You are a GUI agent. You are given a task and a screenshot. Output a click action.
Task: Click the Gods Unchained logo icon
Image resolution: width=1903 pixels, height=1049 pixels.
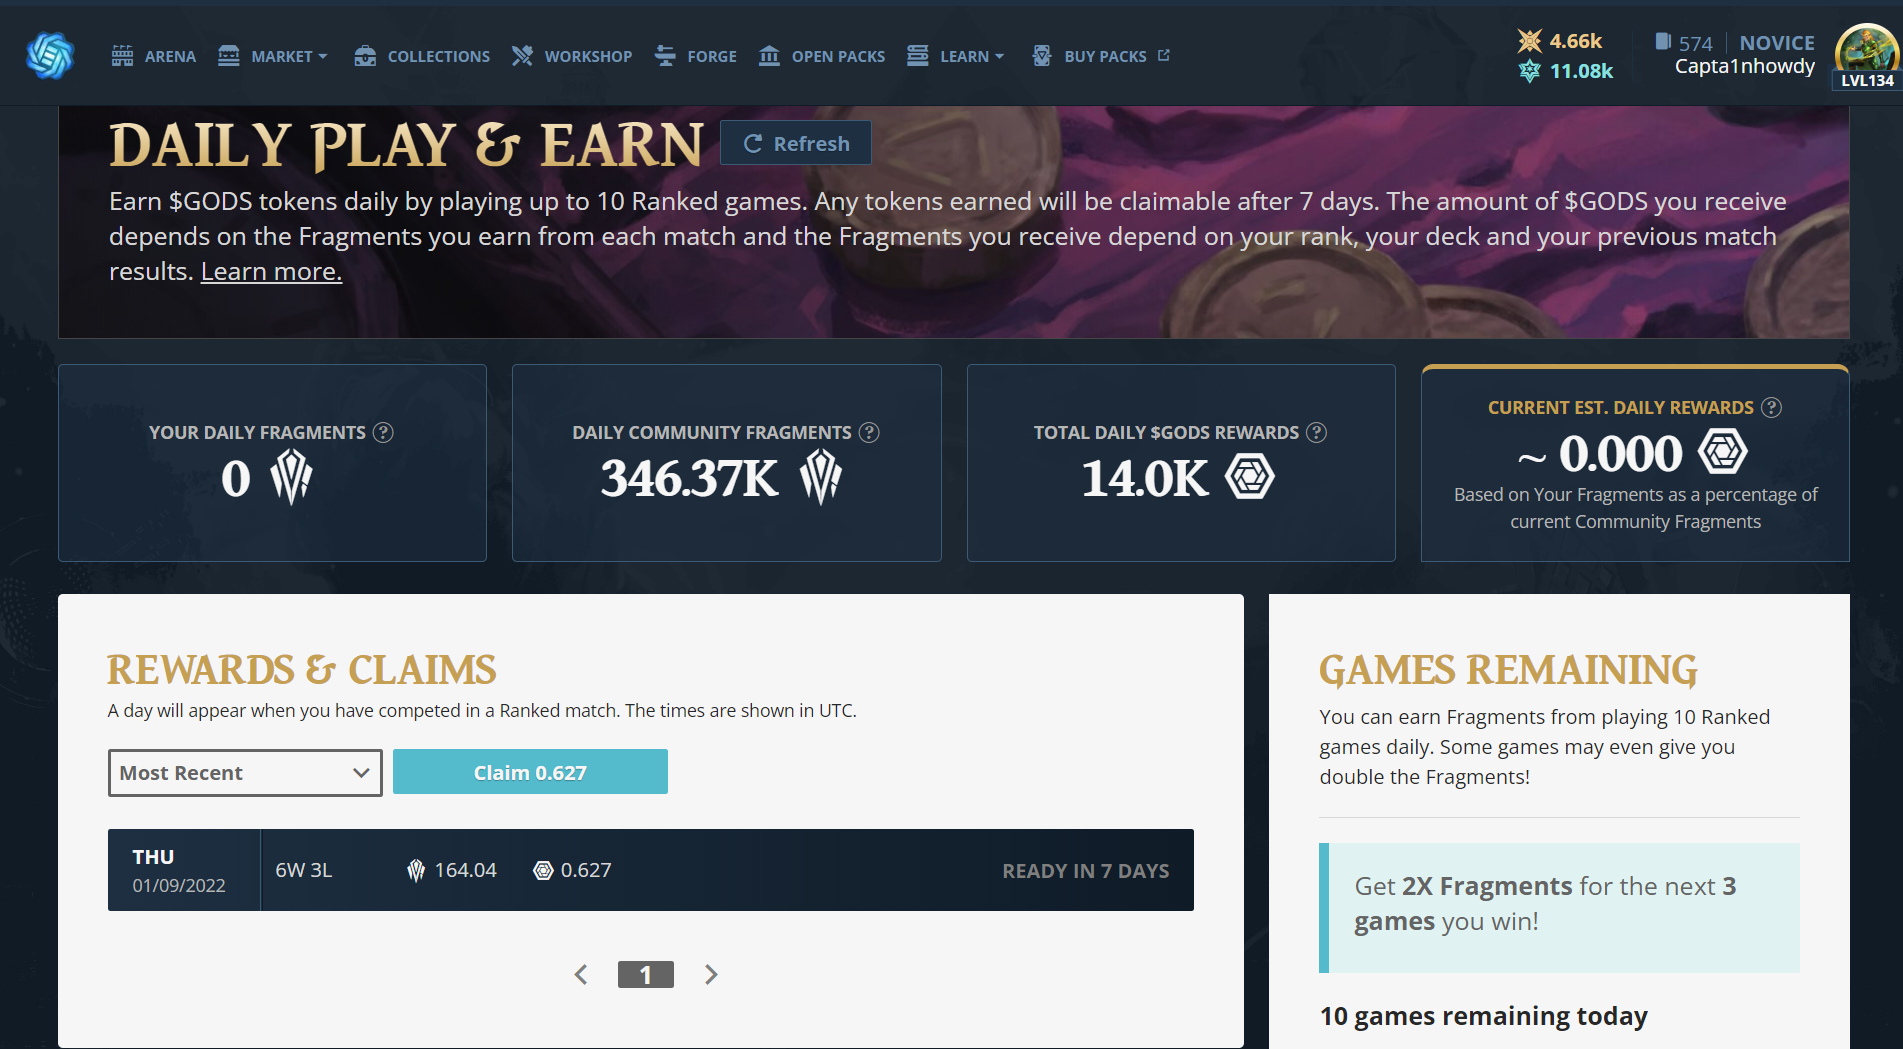click(50, 55)
